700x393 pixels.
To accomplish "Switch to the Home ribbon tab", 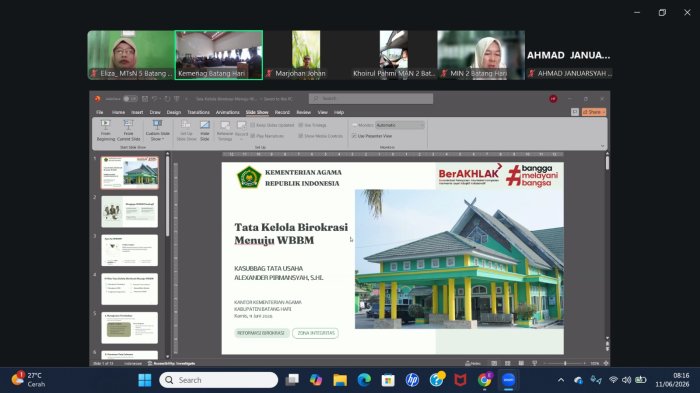I will point(118,112).
